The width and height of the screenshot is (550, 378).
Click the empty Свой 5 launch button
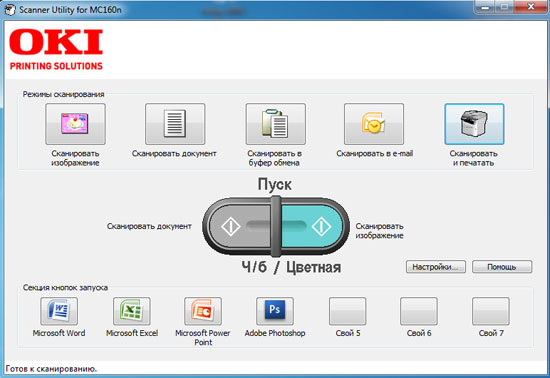point(348,311)
